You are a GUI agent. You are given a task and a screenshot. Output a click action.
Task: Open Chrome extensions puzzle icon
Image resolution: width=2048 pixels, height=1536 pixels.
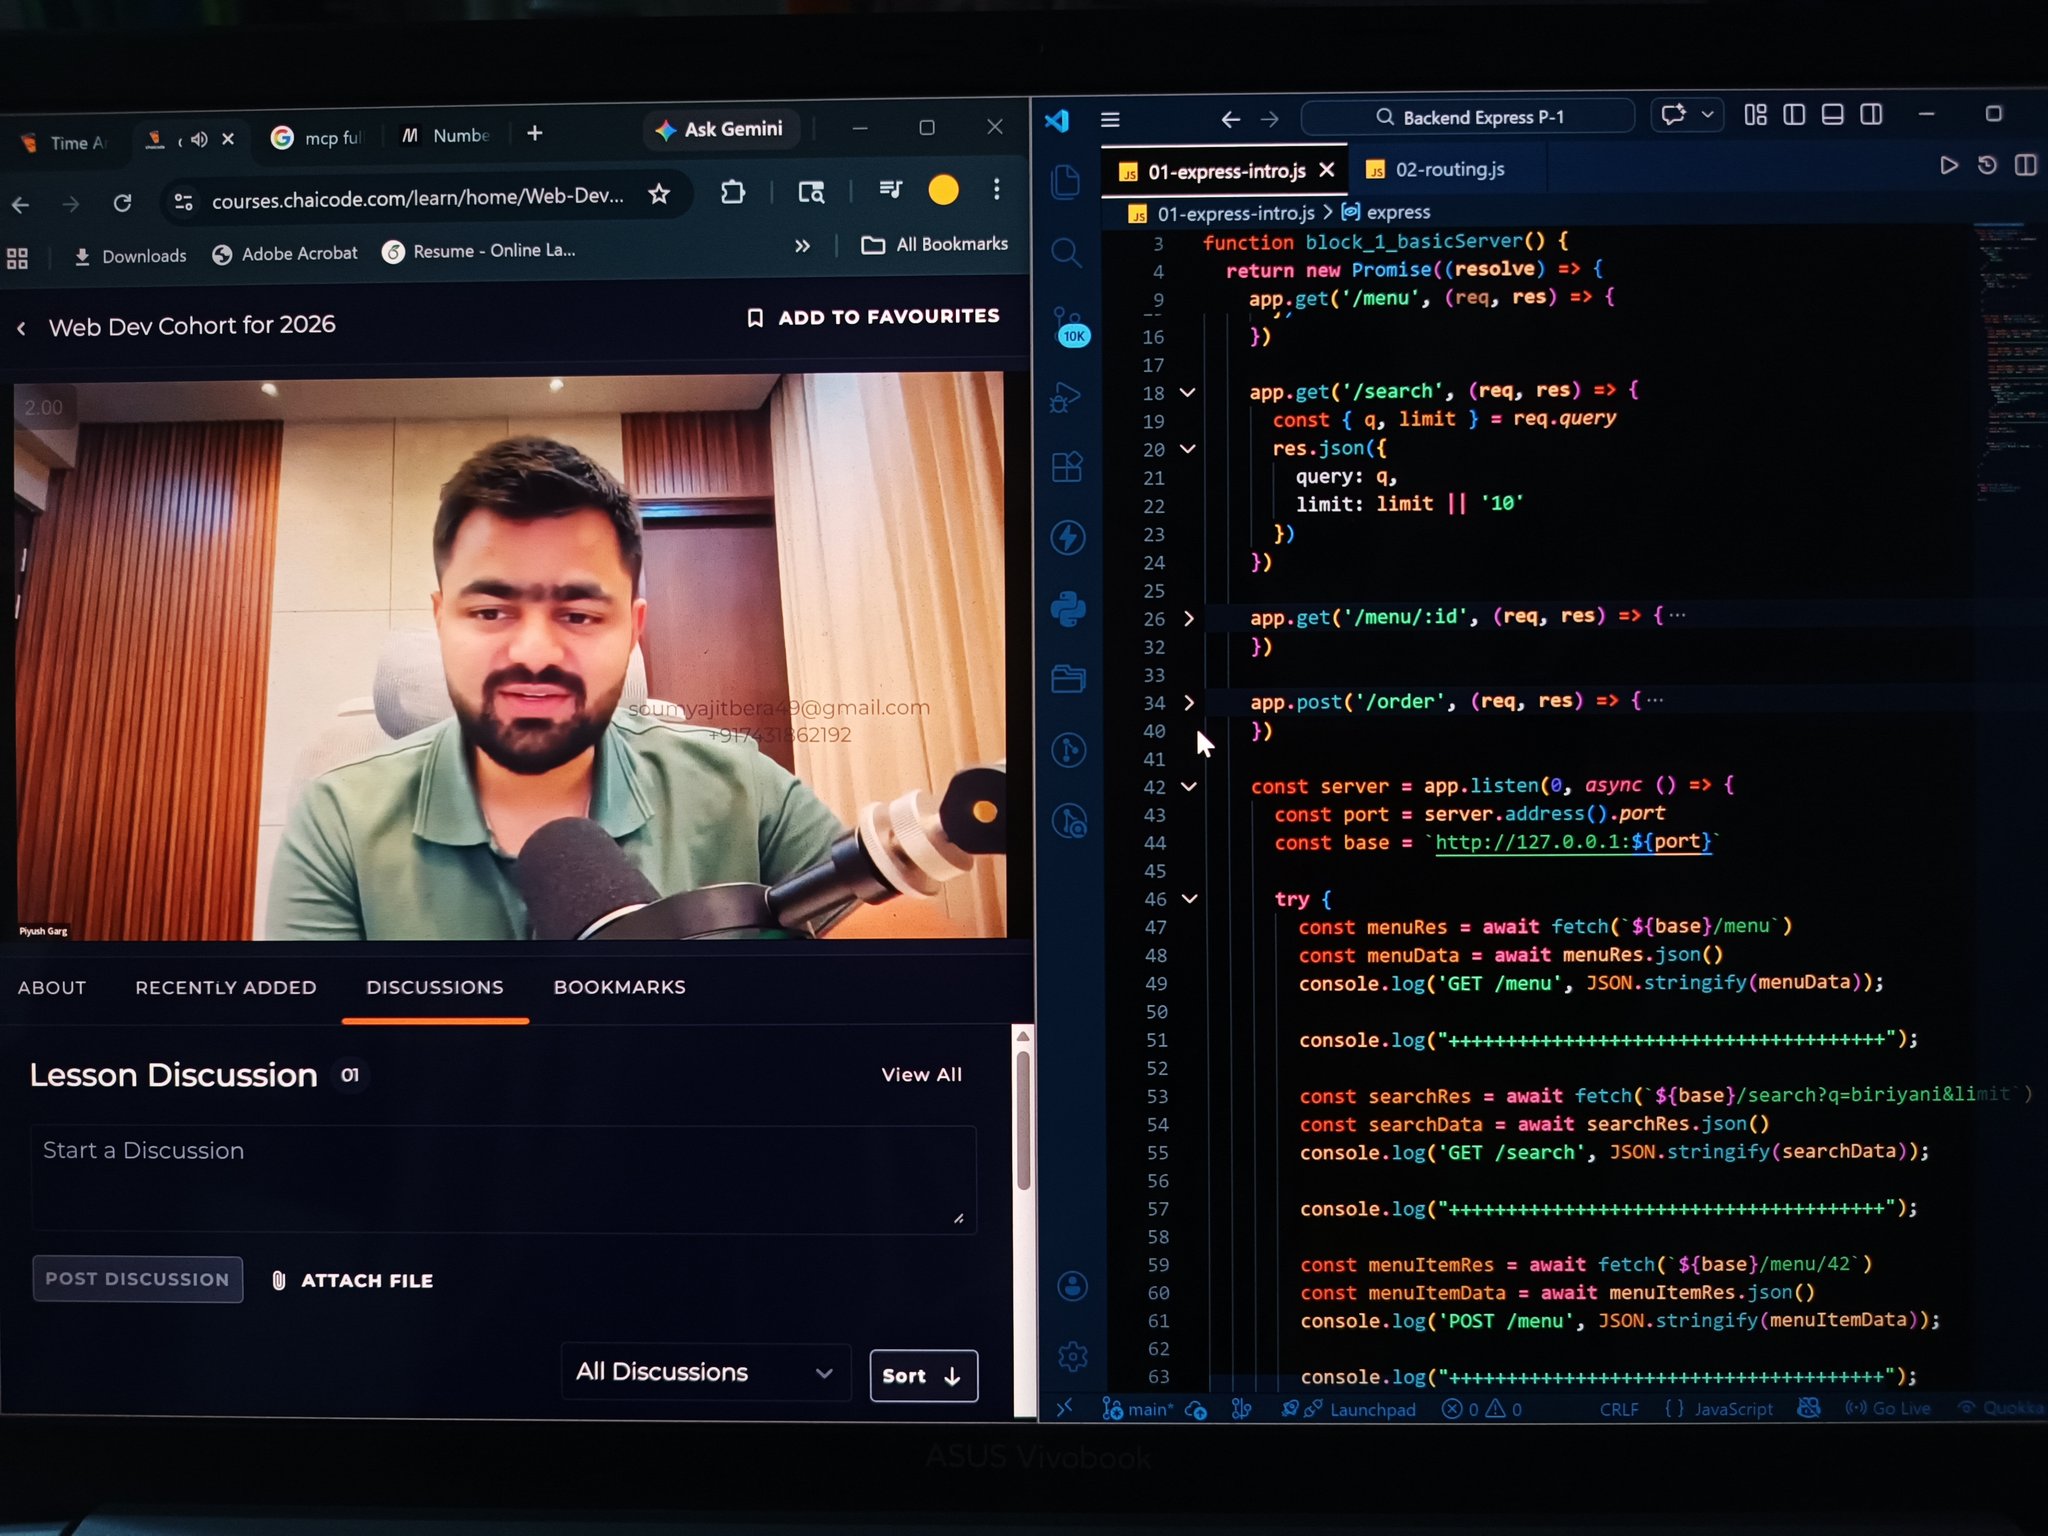[x=733, y=192]
